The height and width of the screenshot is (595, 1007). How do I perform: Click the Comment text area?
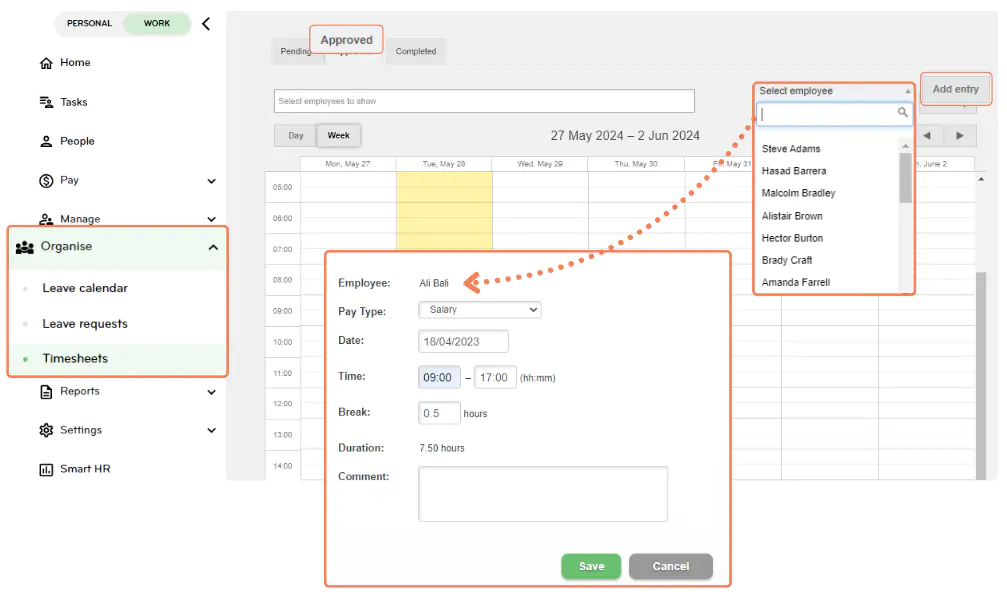click(x=543, y=493)
